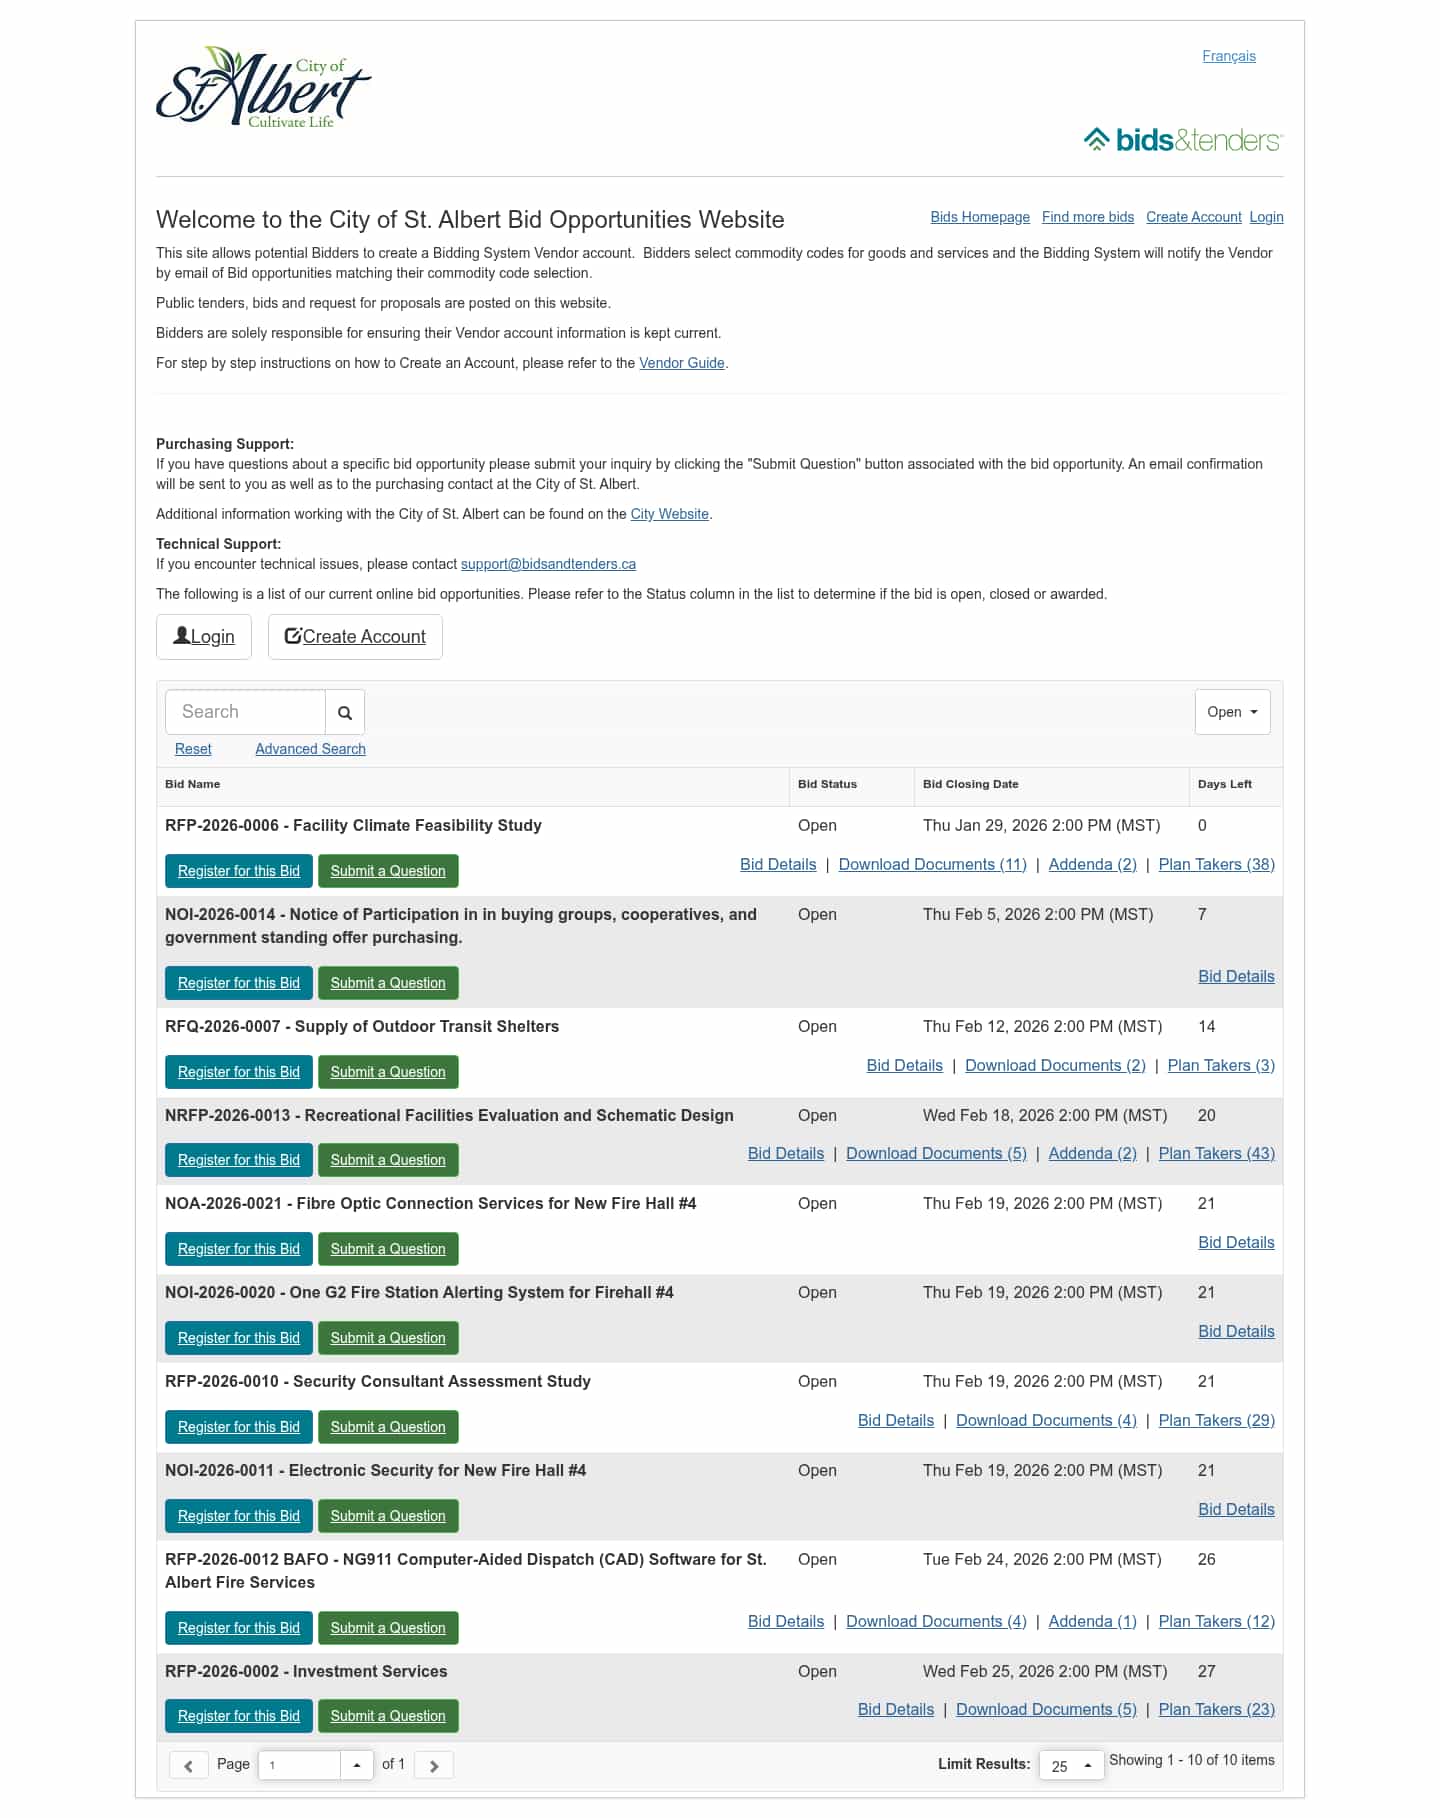Click into the Search input field
The width and height of the screenshot is (1440, 1818).
pyautogui.click(x=245, y=712)
